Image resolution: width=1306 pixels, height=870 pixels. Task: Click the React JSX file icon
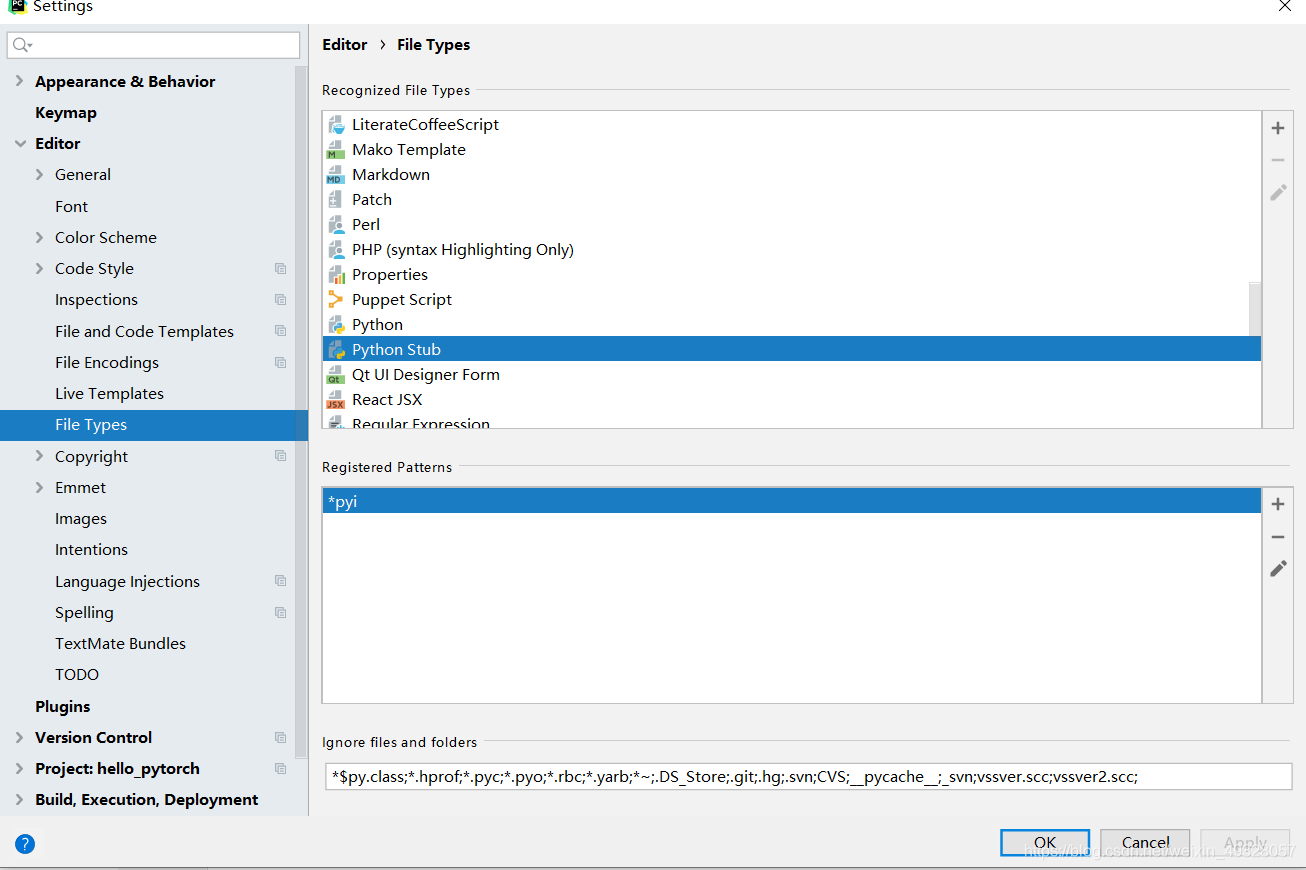pyautogui.click(x=336, y=400)
